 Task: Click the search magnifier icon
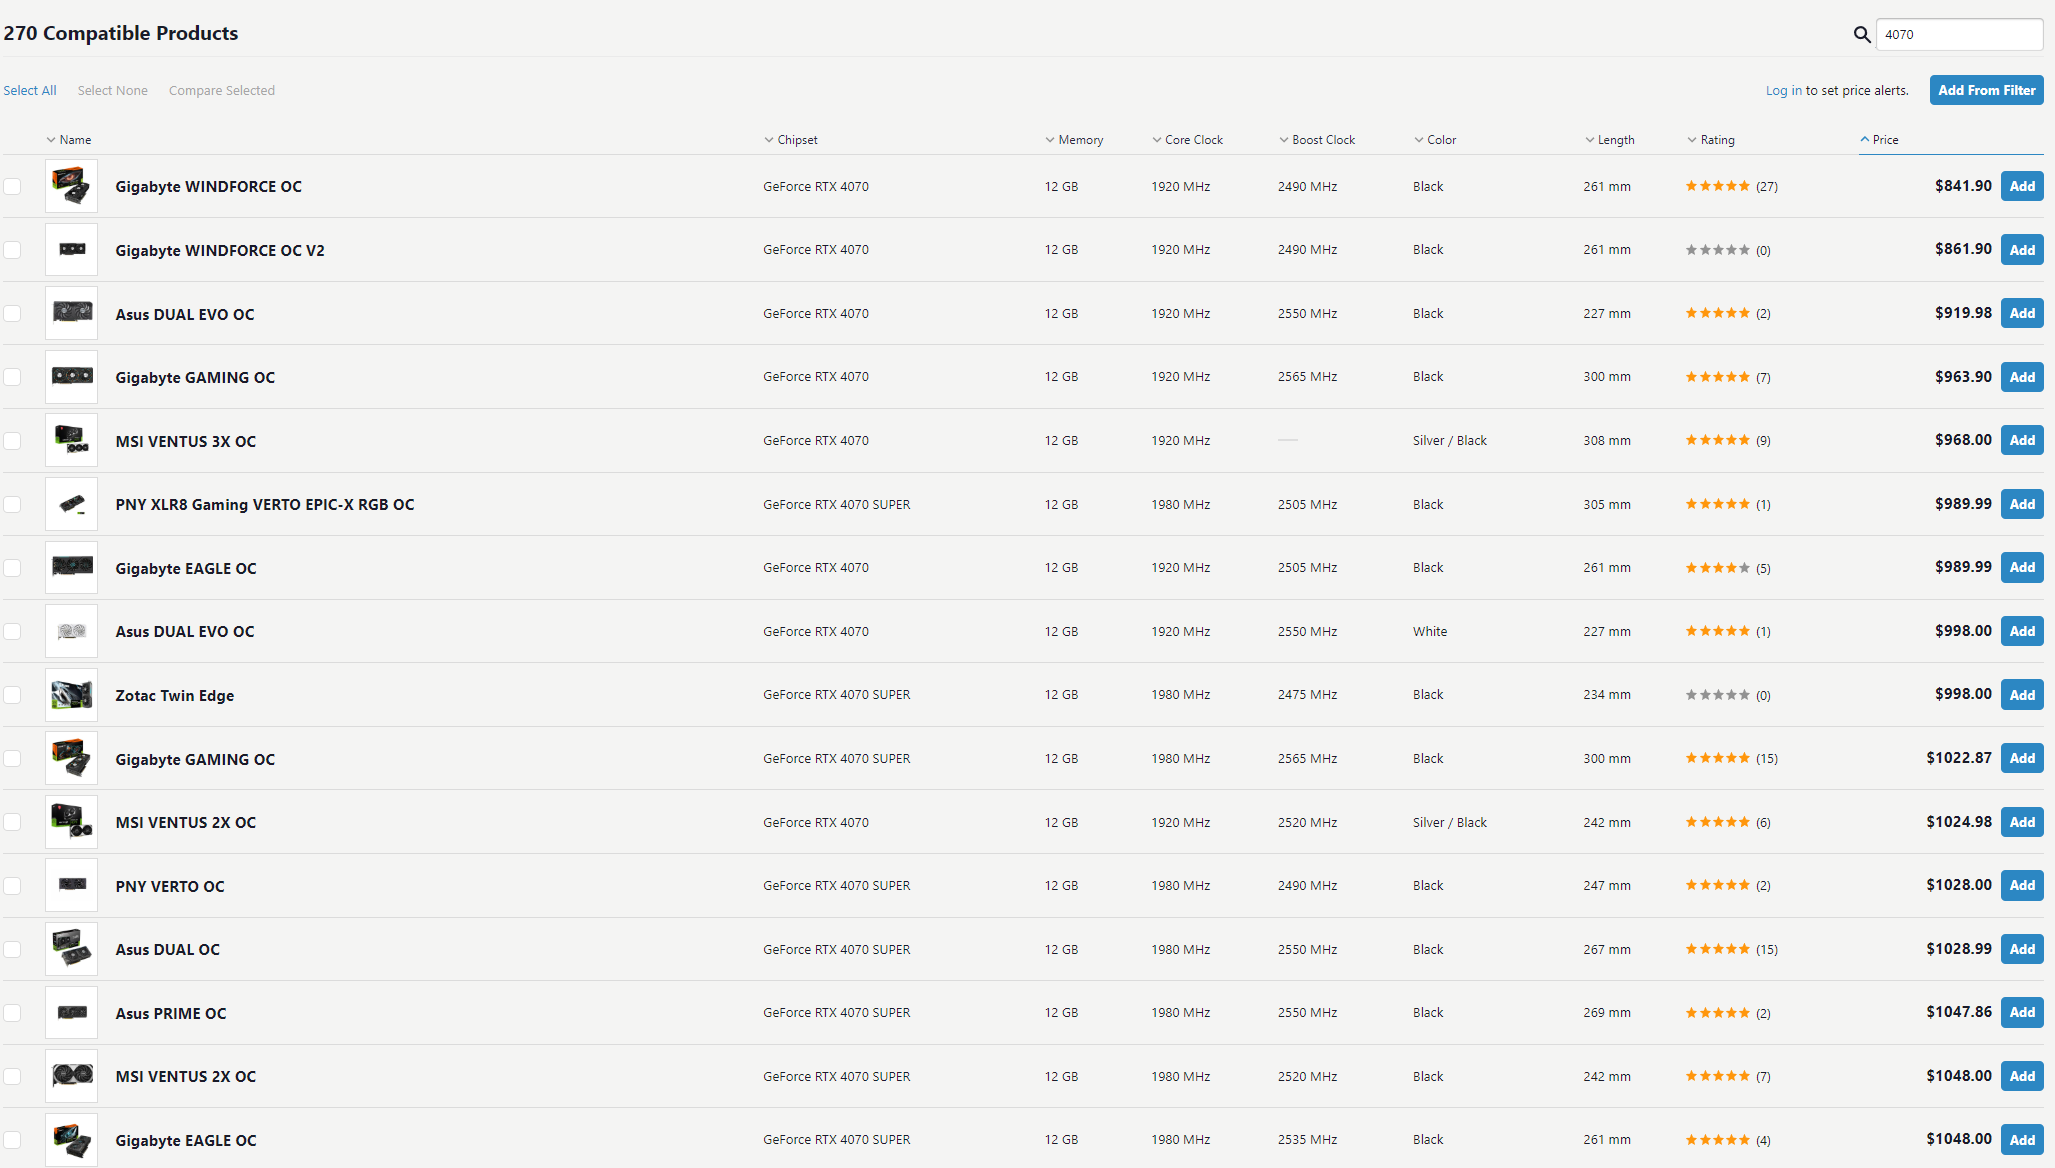pos(1861,35)
